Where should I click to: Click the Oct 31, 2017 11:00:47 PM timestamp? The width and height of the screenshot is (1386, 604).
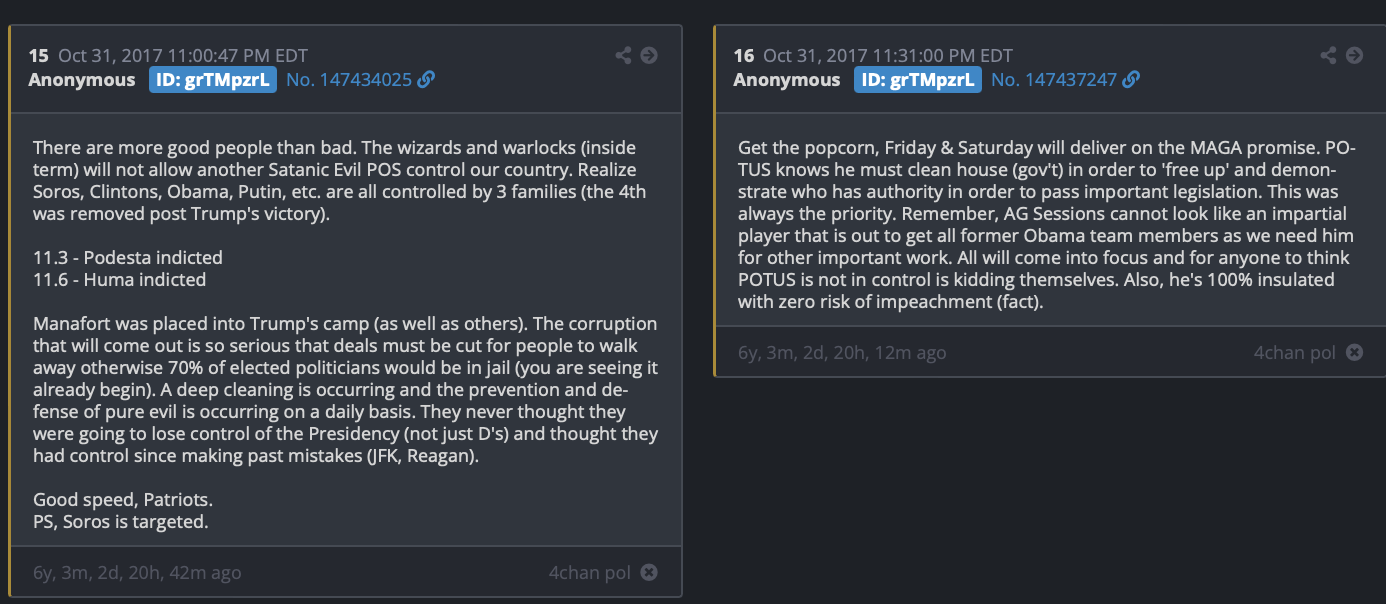(183, 55)
